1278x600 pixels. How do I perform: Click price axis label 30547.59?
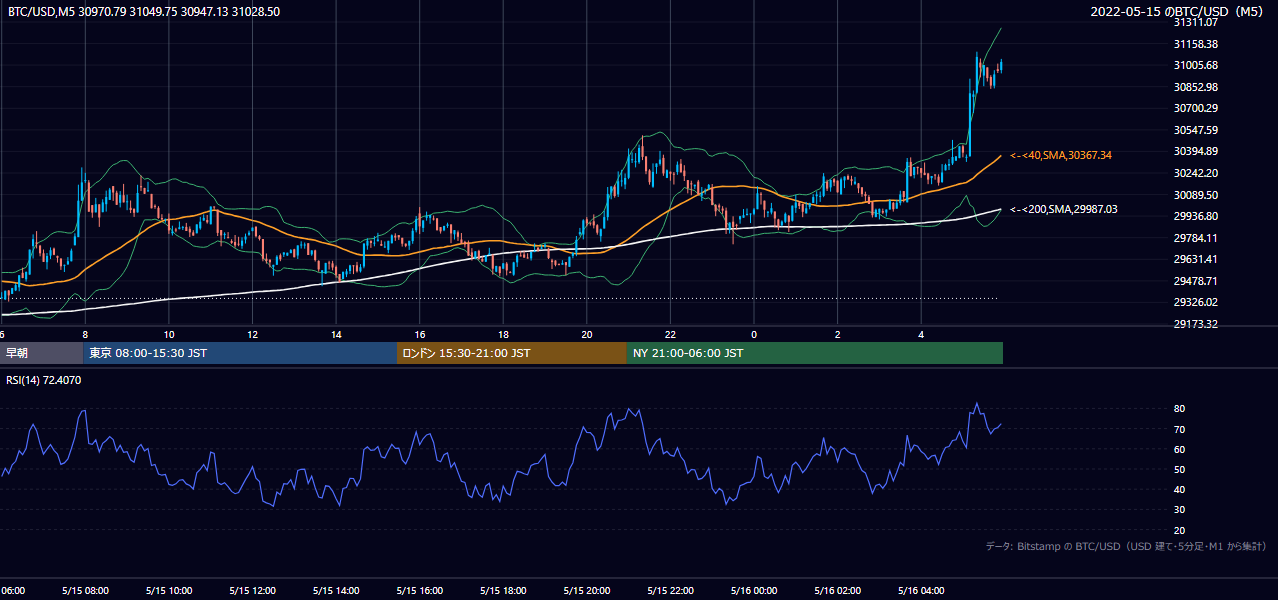[1195, 130]
